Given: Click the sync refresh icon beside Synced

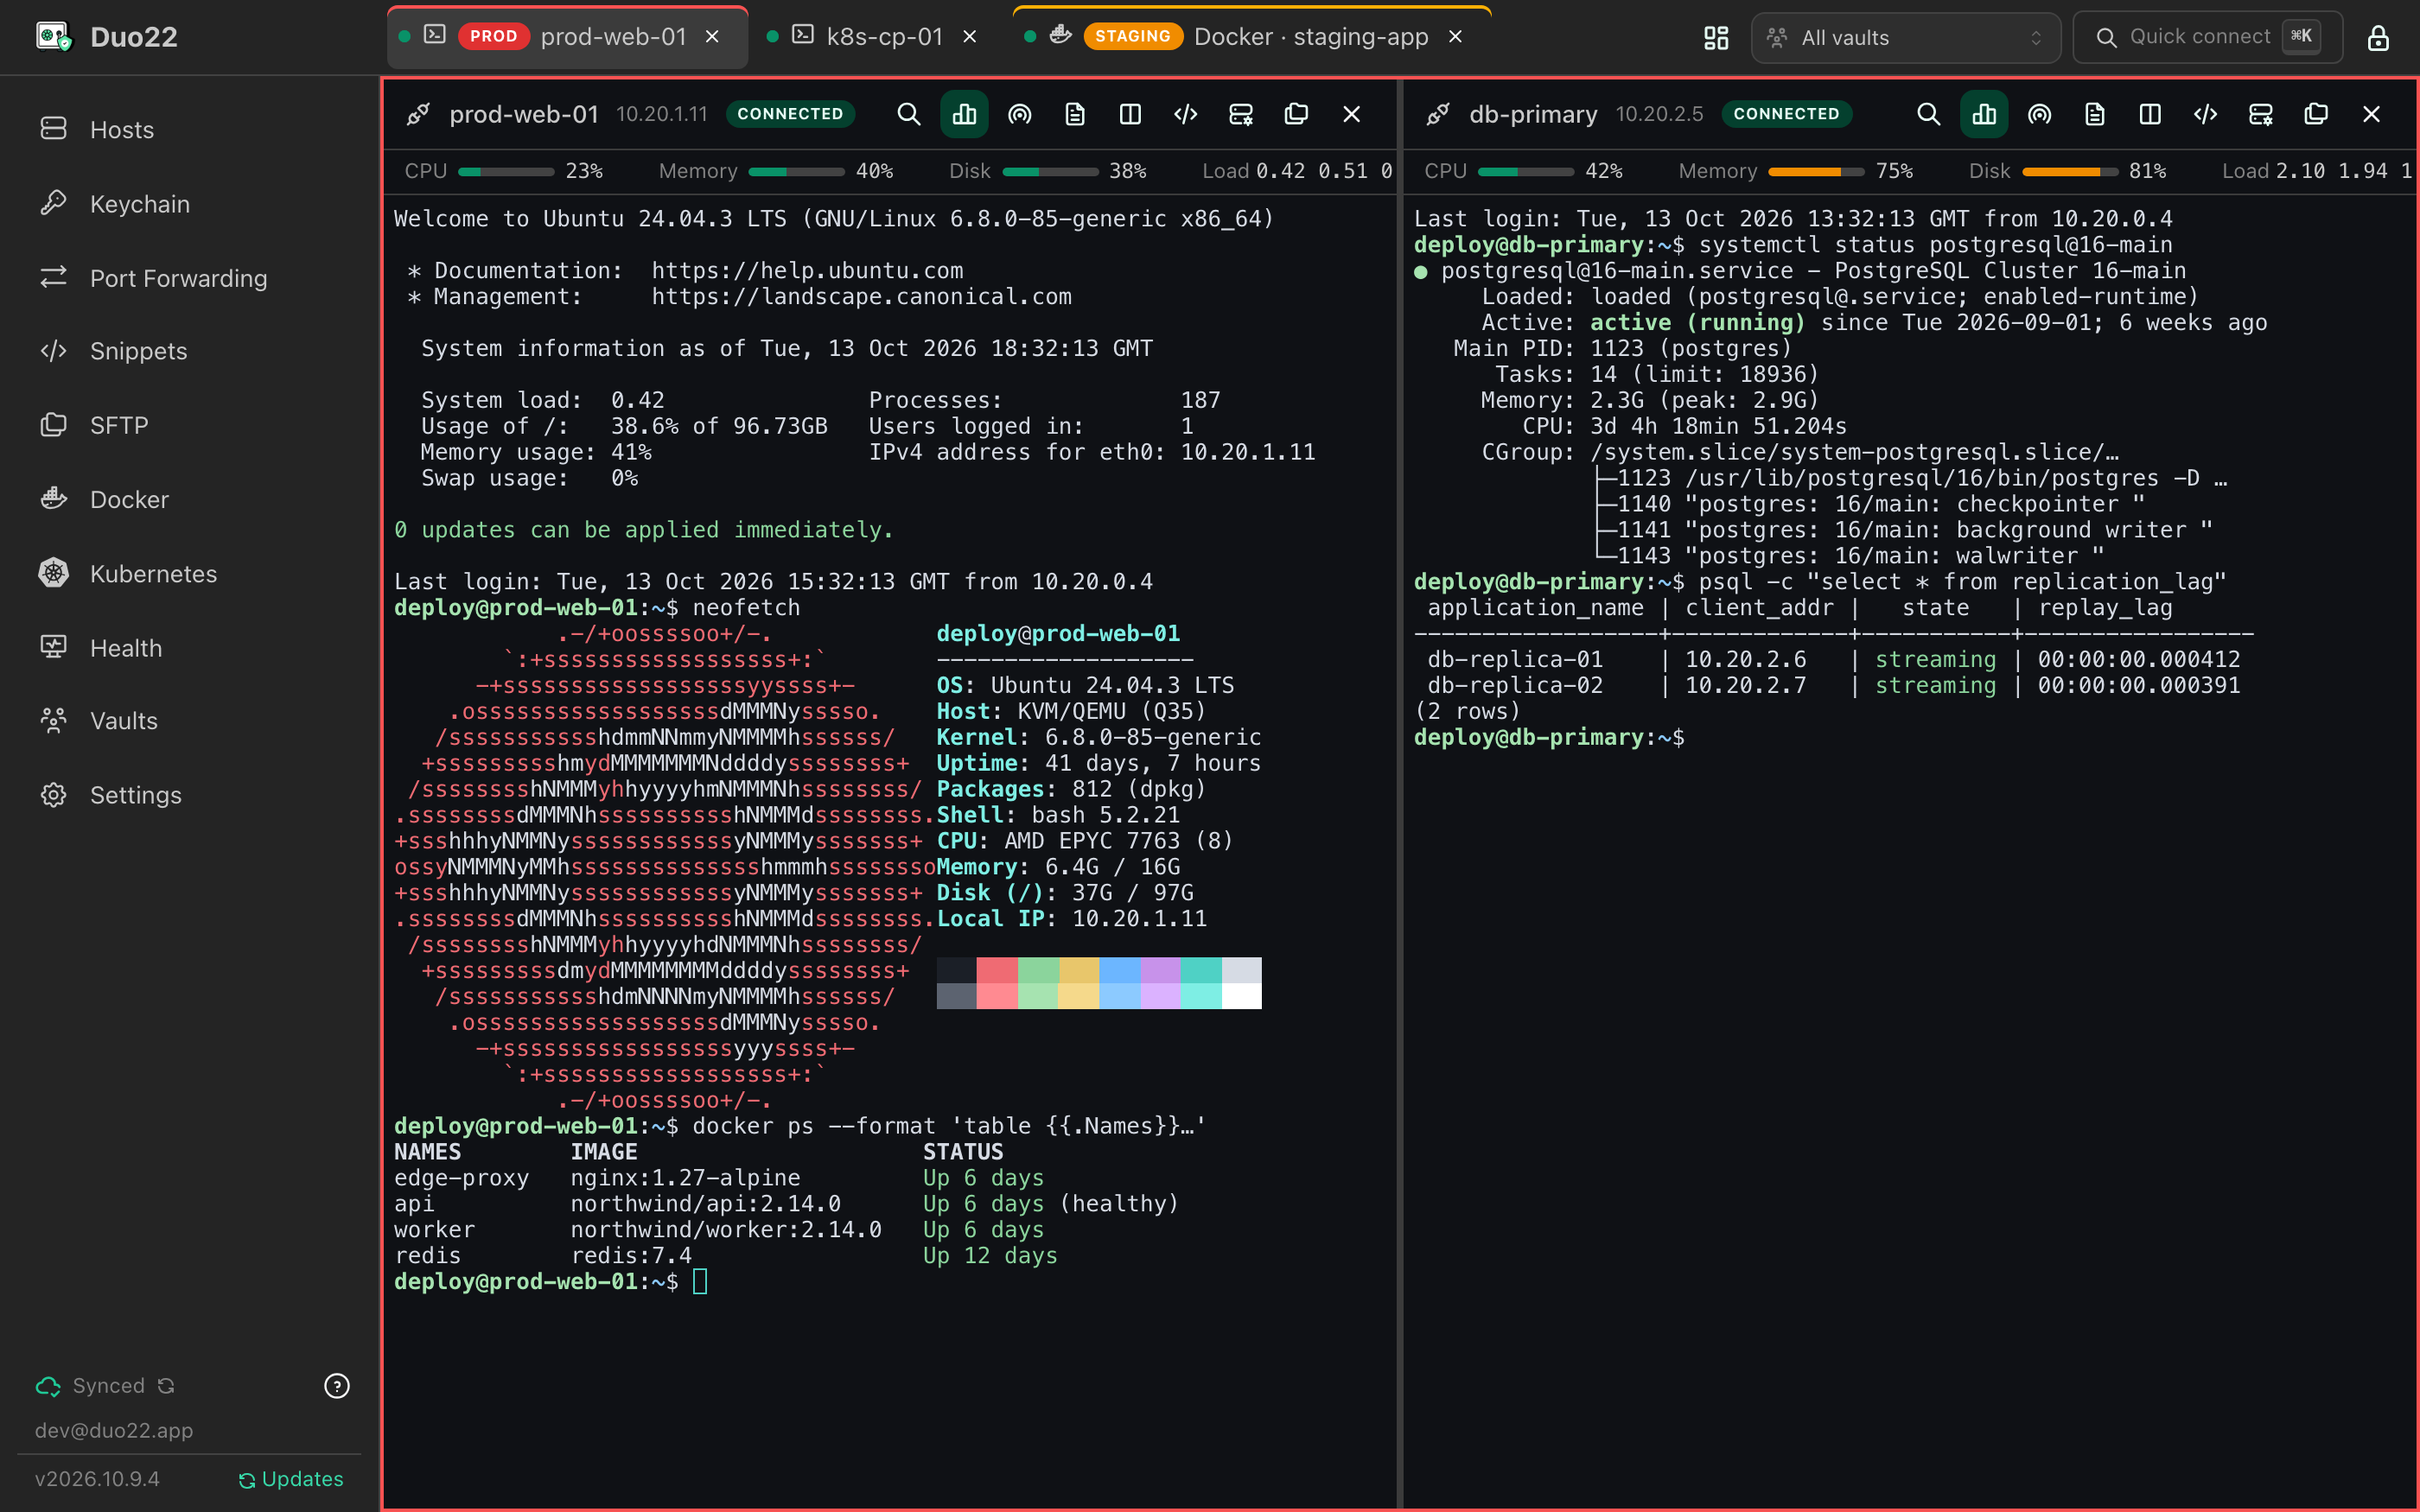Looking at the screenshot, I should [x=167, y=1386].
